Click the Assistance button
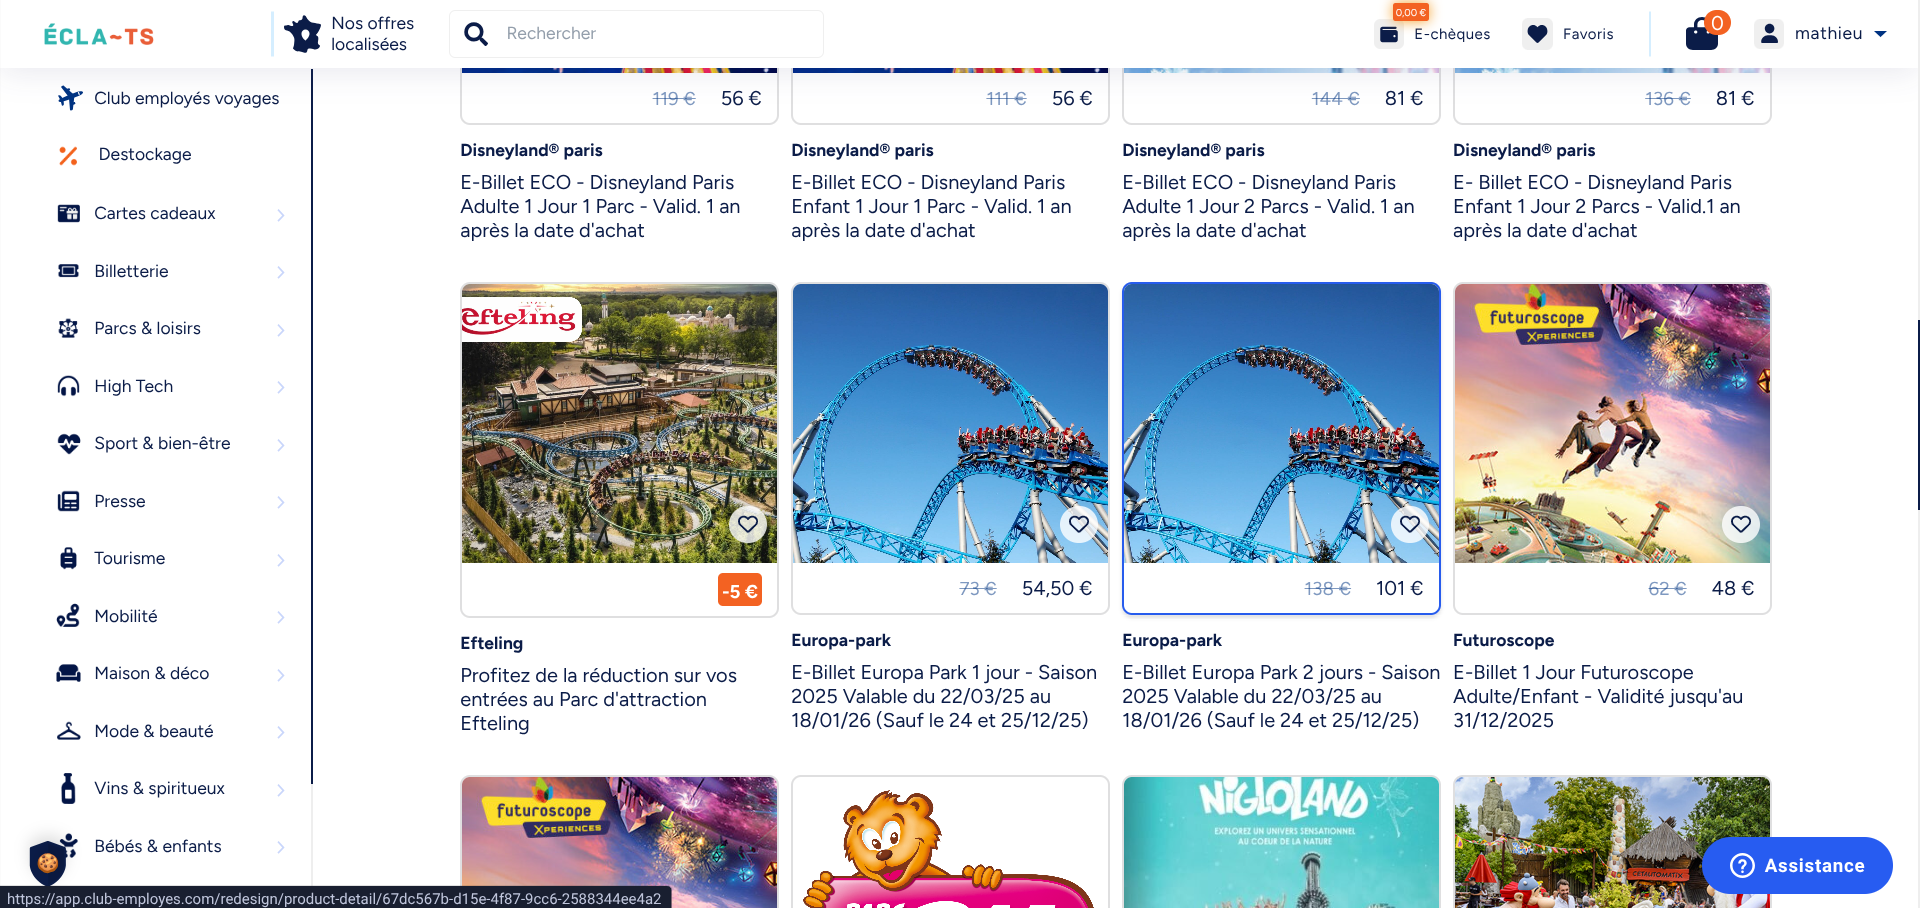1920x908 pixels. (1797, 866)
